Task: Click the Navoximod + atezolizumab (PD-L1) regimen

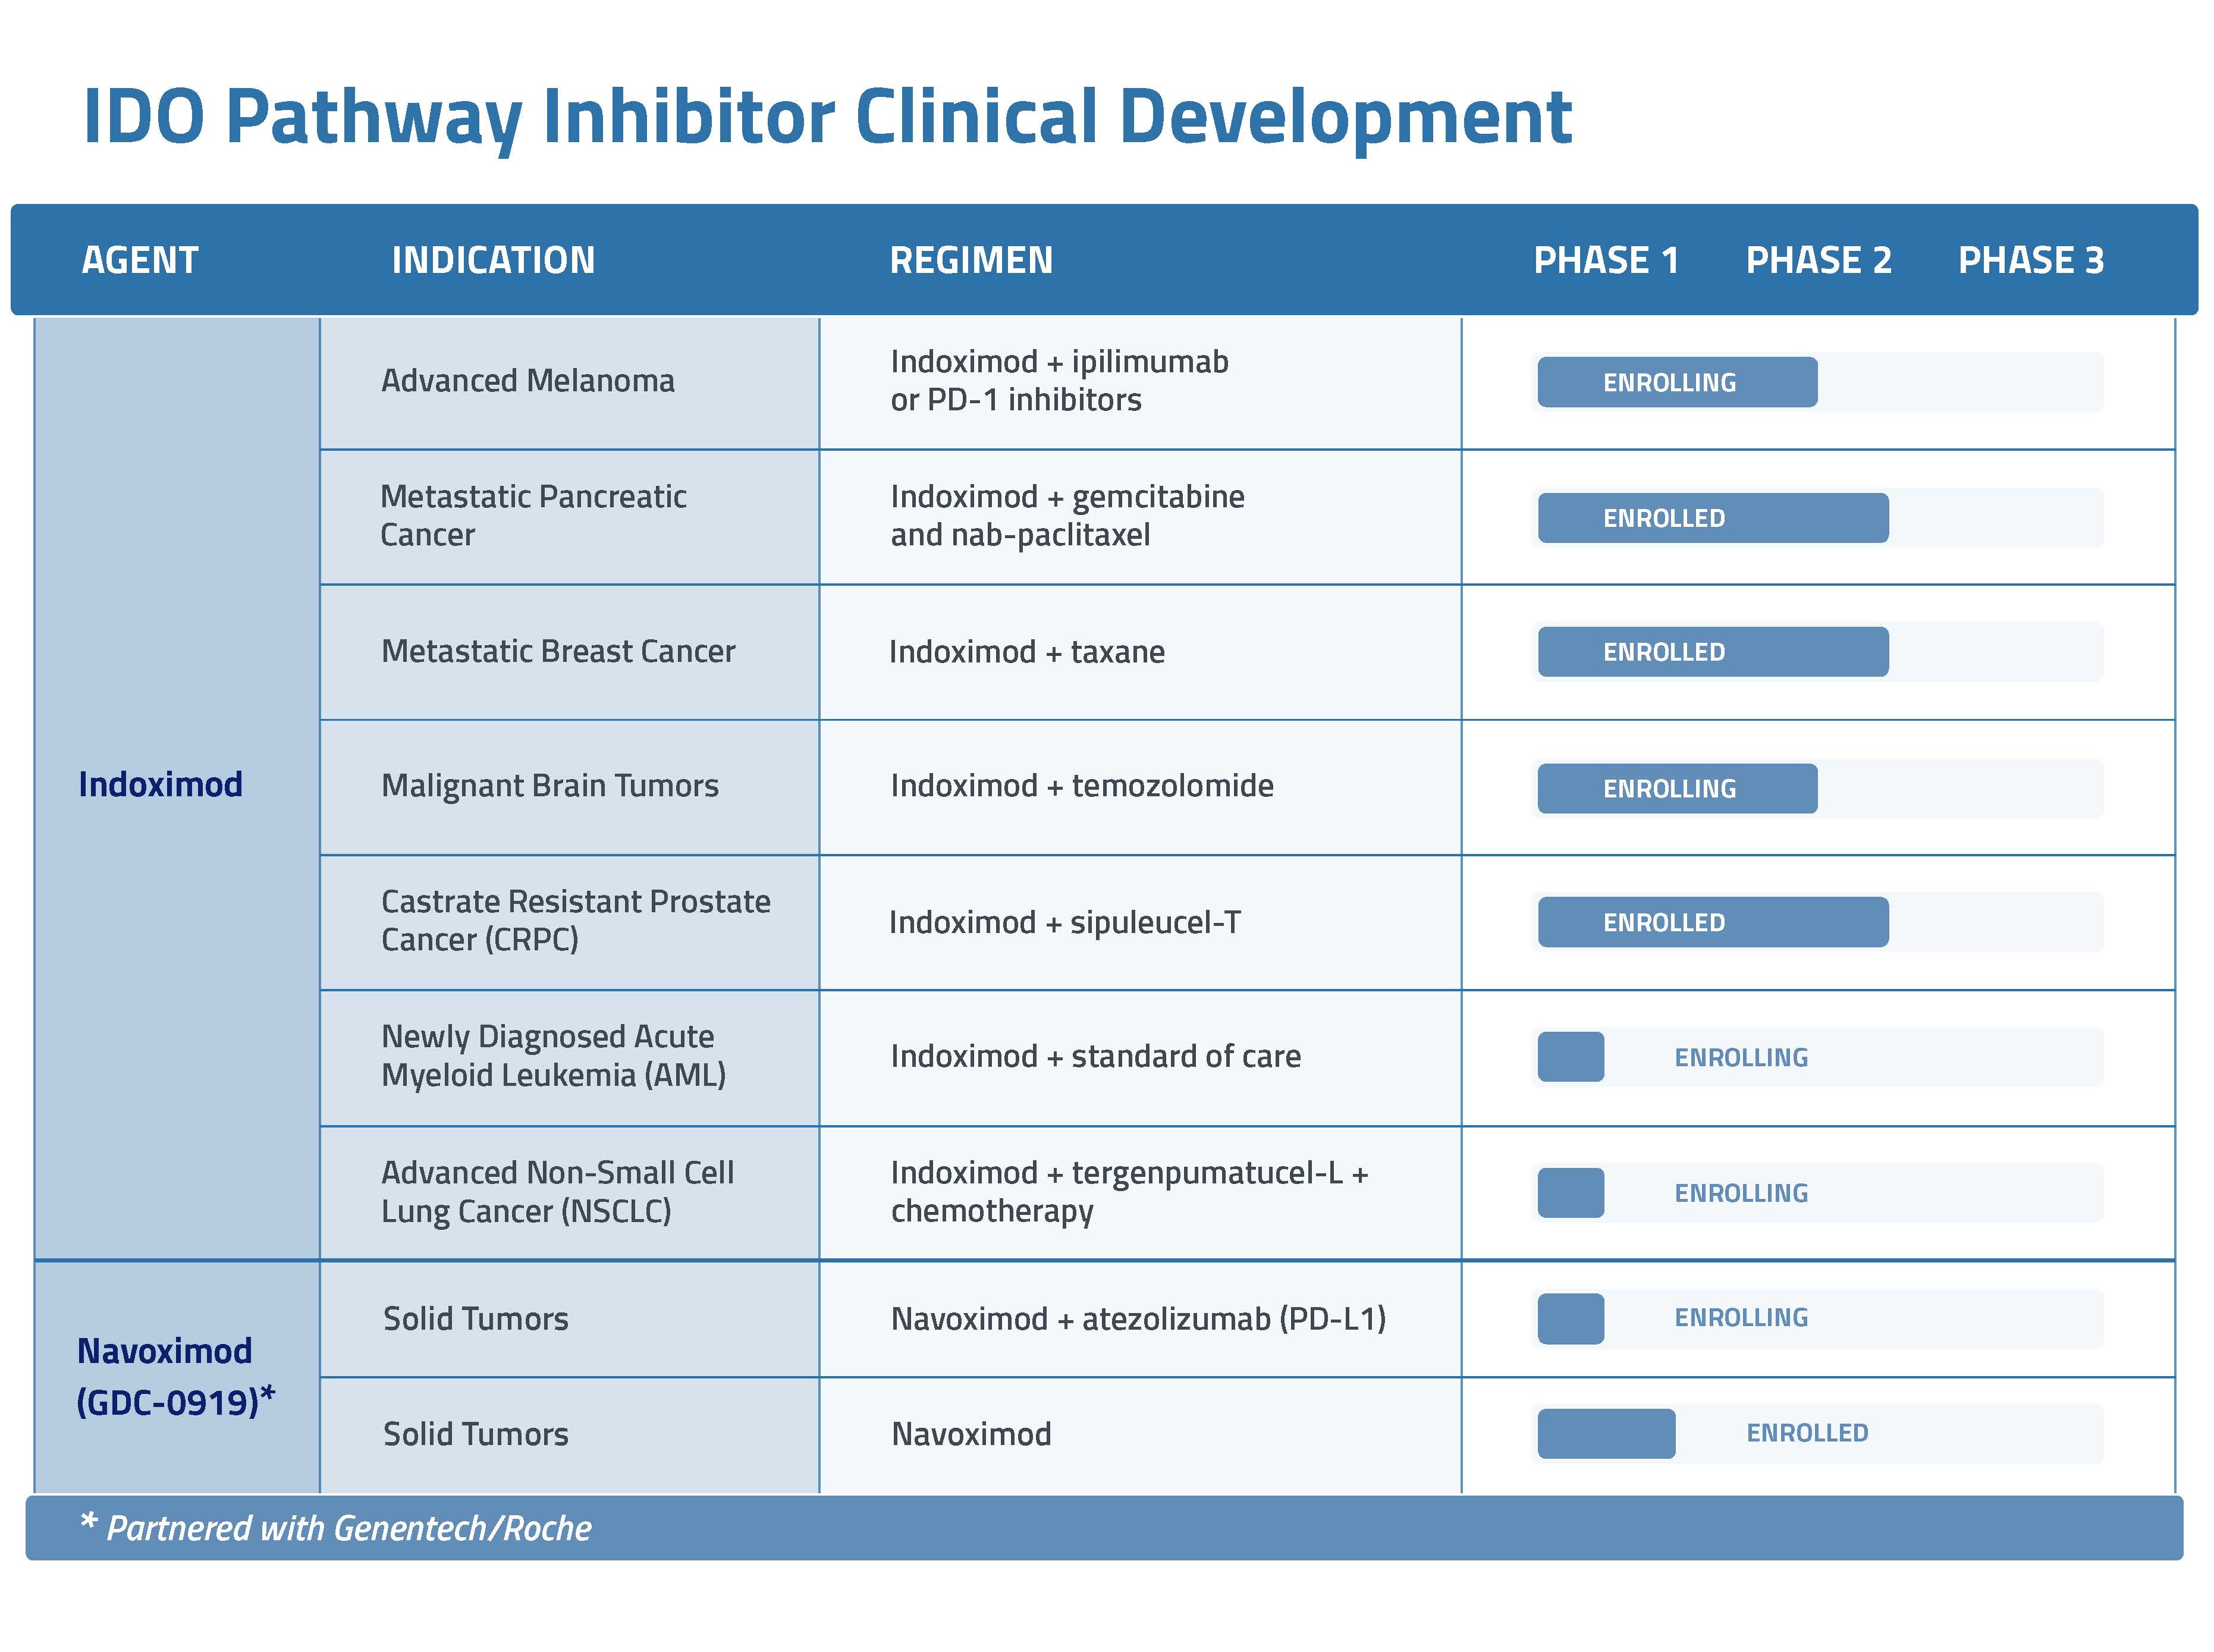Action: 1137,1318
